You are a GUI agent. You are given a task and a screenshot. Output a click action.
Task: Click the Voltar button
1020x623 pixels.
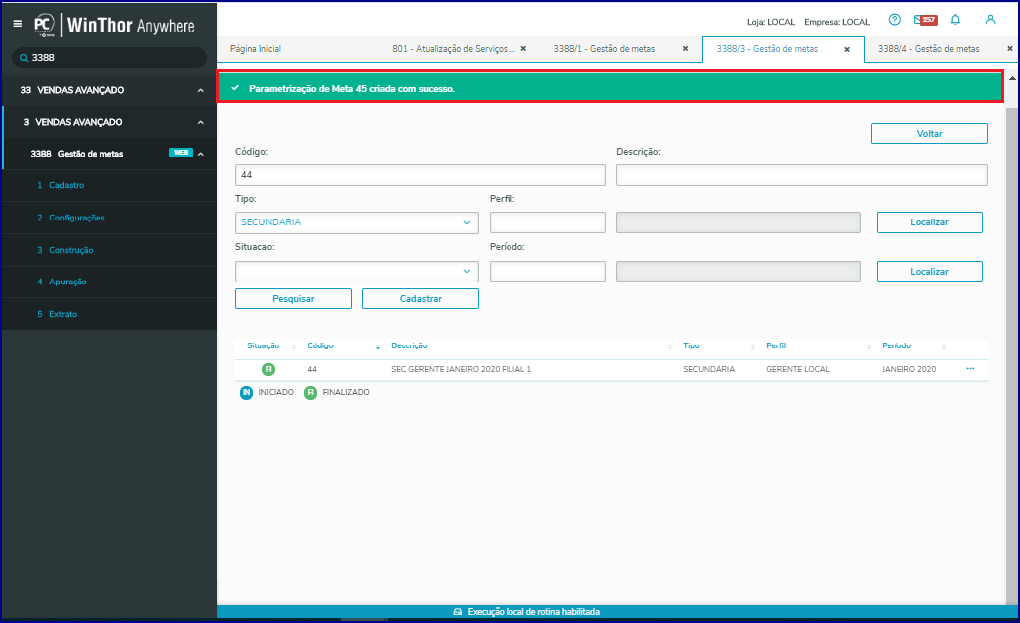point(929,133)
